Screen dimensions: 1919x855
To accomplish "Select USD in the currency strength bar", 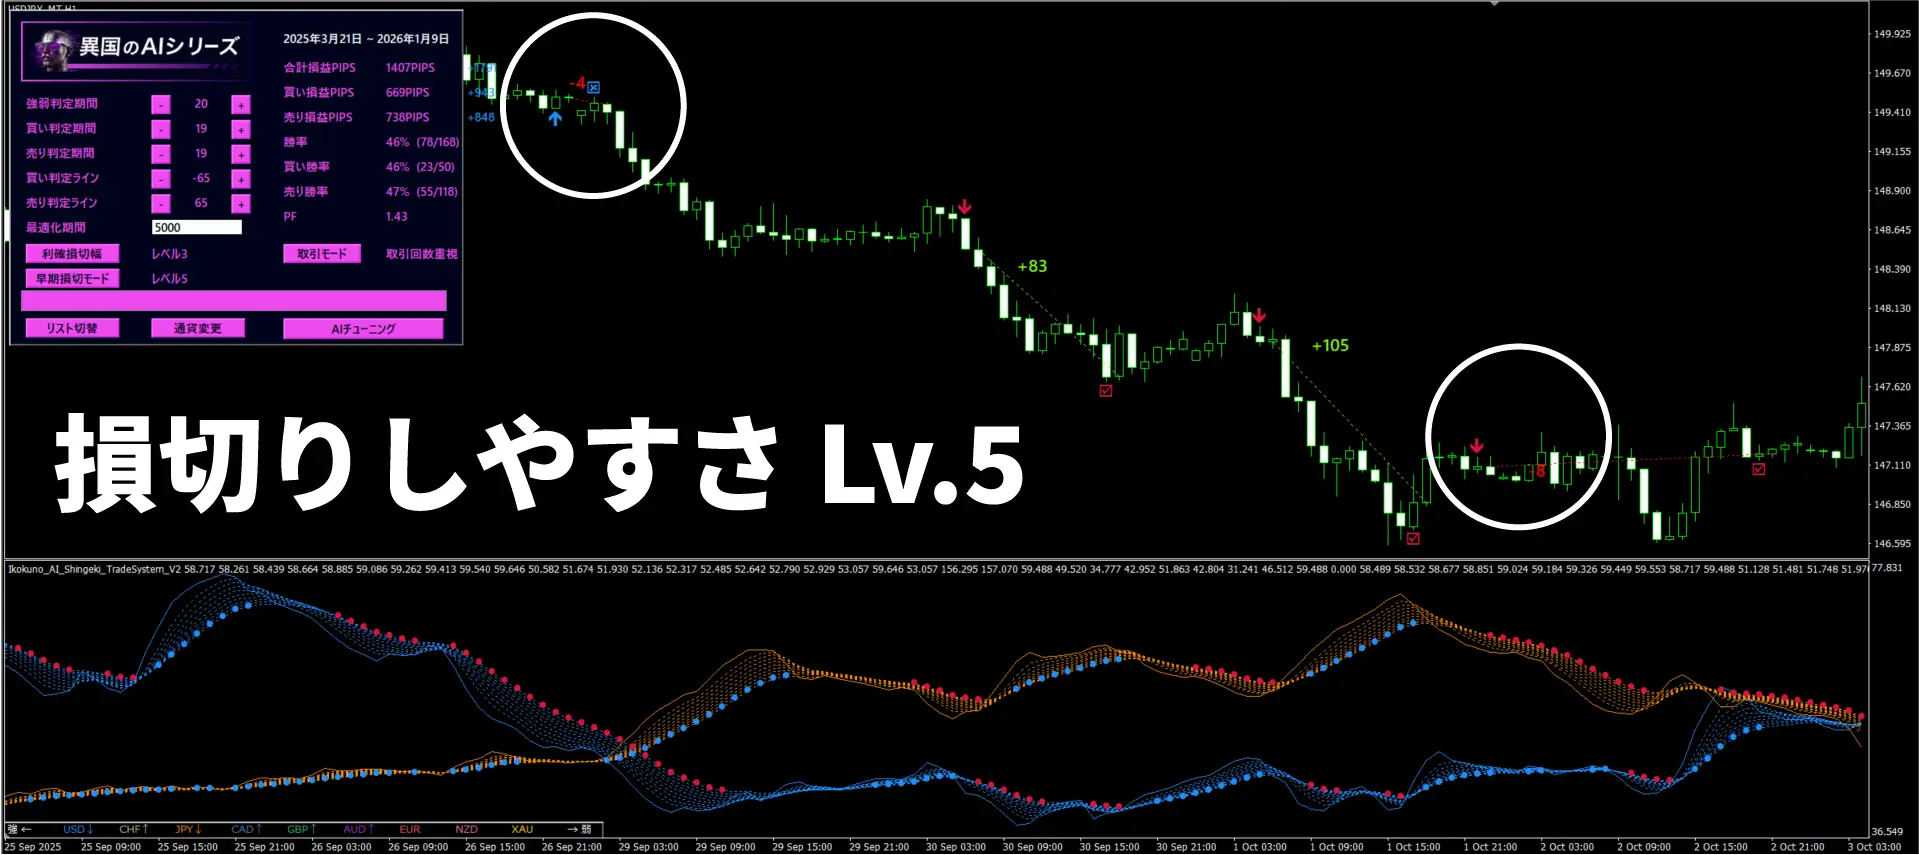I will [x=76, y=829].
